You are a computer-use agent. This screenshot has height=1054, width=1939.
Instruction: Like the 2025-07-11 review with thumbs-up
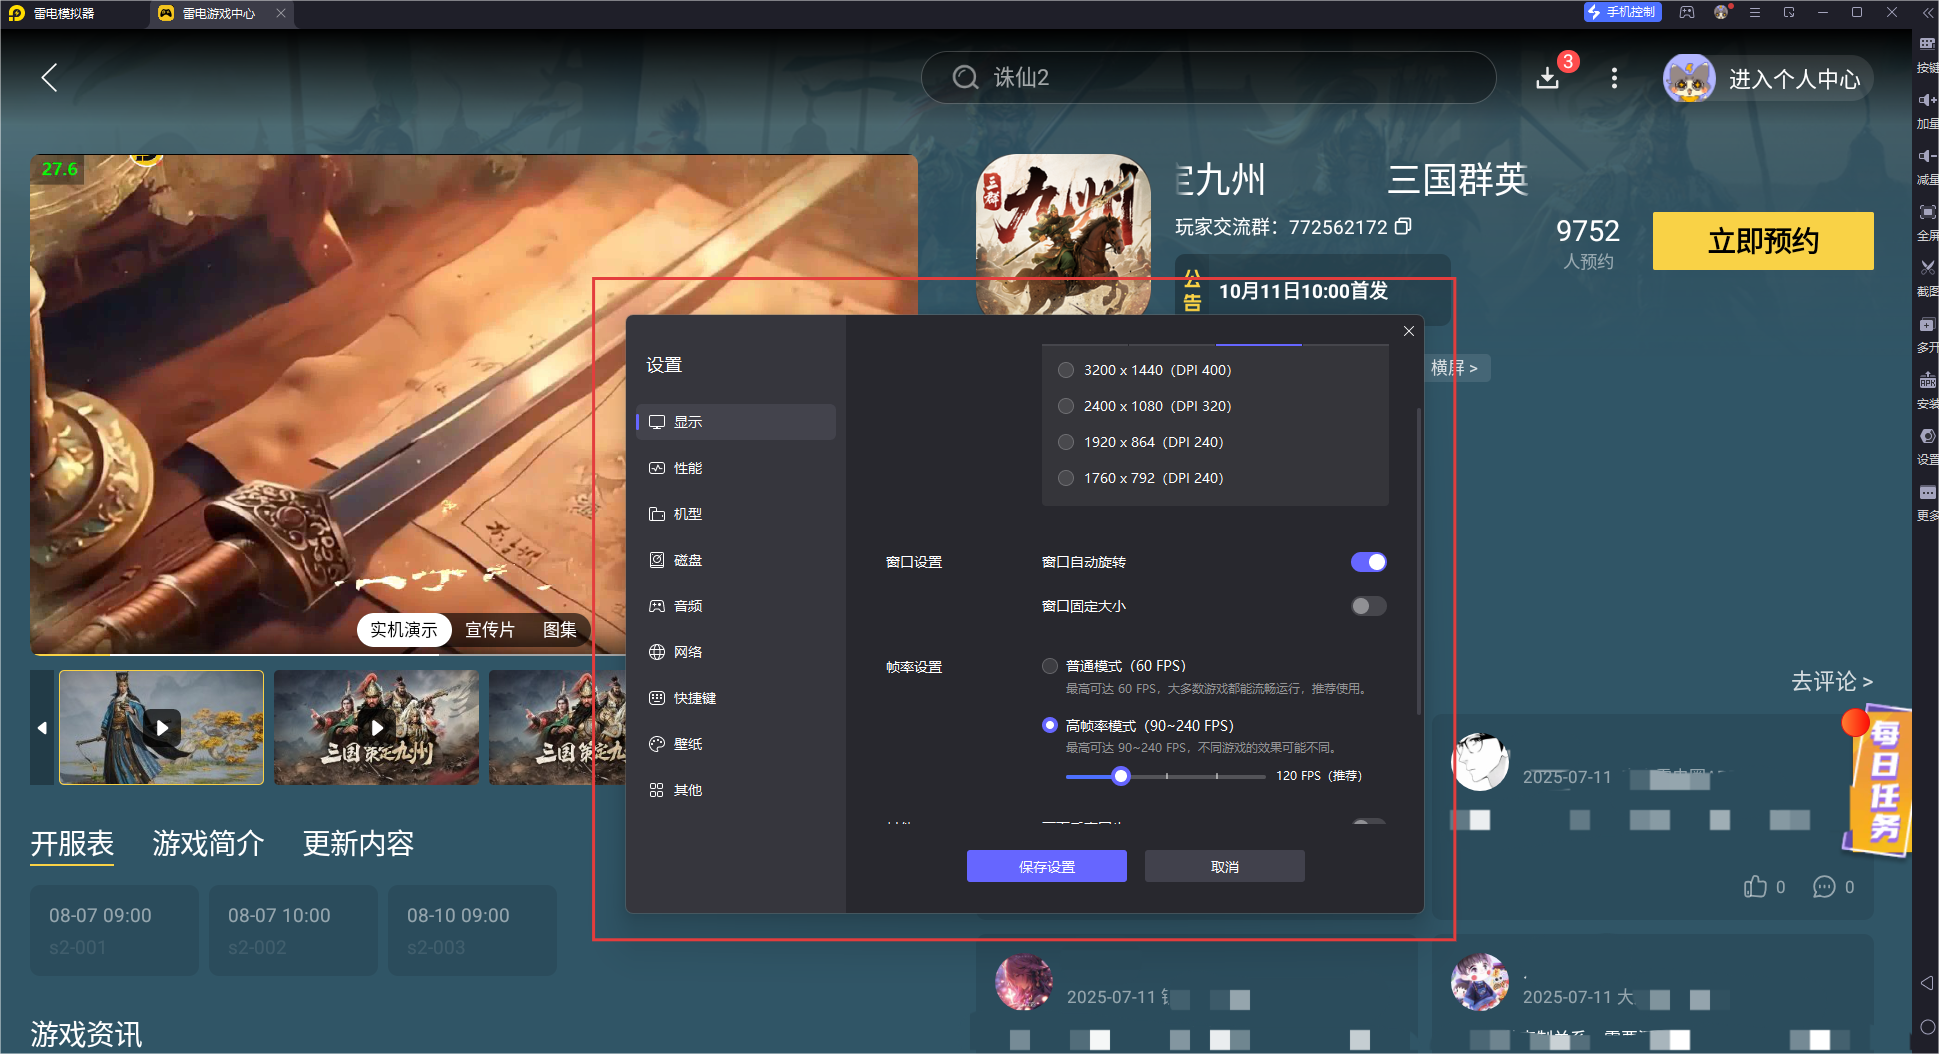[x=1755, y=887]
